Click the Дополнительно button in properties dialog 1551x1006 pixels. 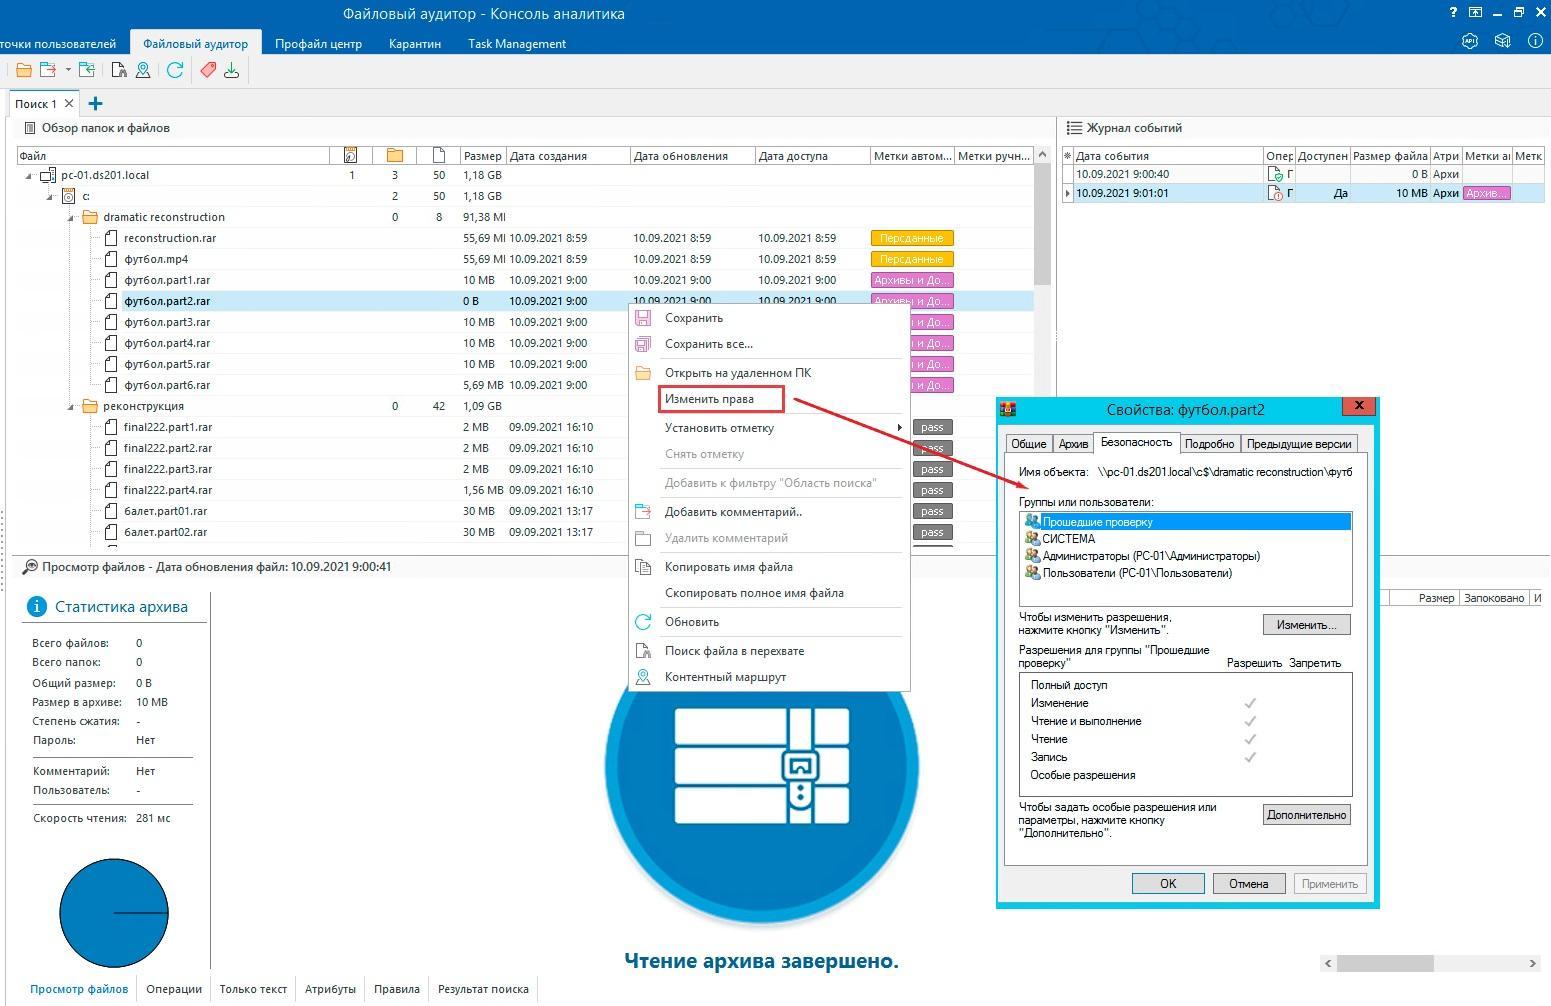pos(1305,815)
